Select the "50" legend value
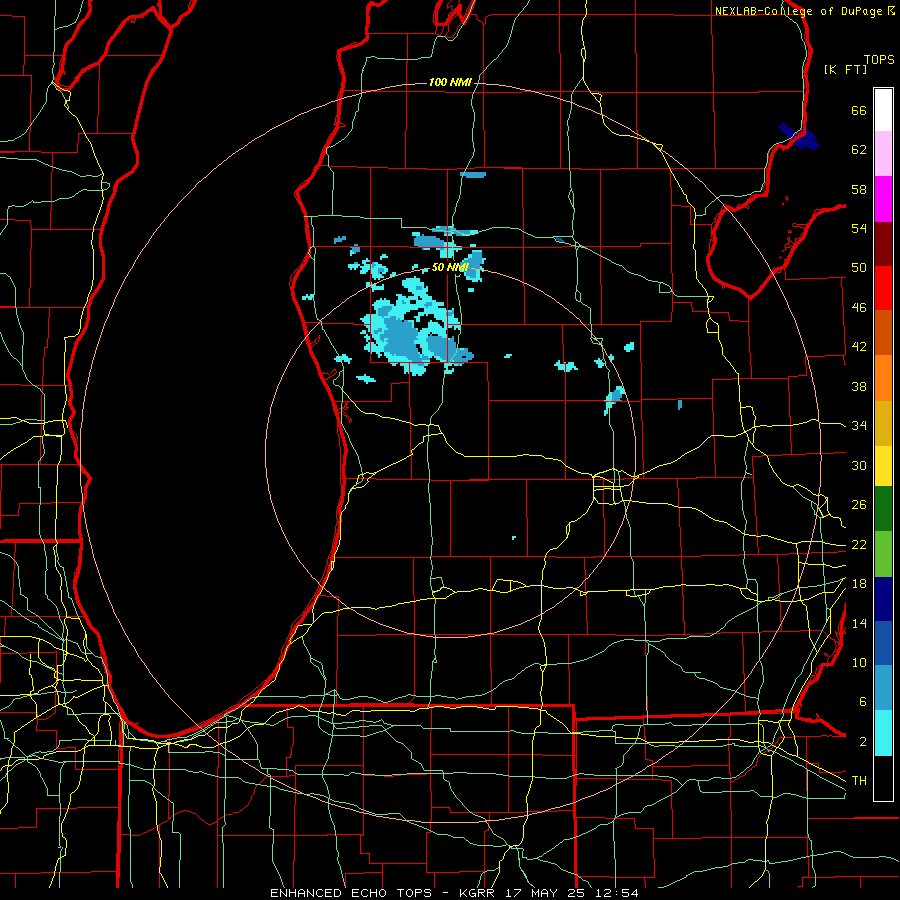 tap(859, 268)
